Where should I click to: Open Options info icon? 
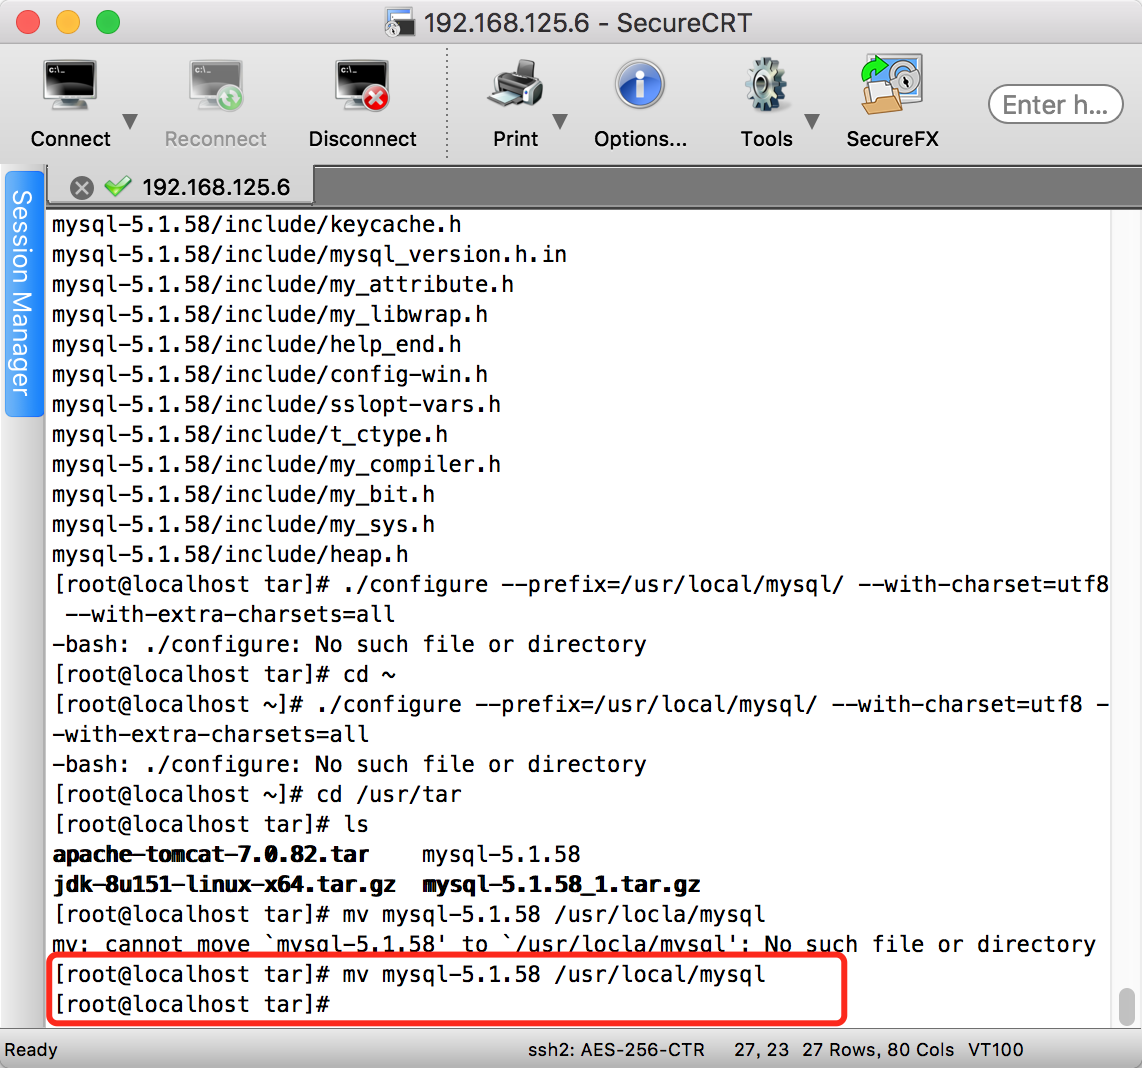pos(639,85)
